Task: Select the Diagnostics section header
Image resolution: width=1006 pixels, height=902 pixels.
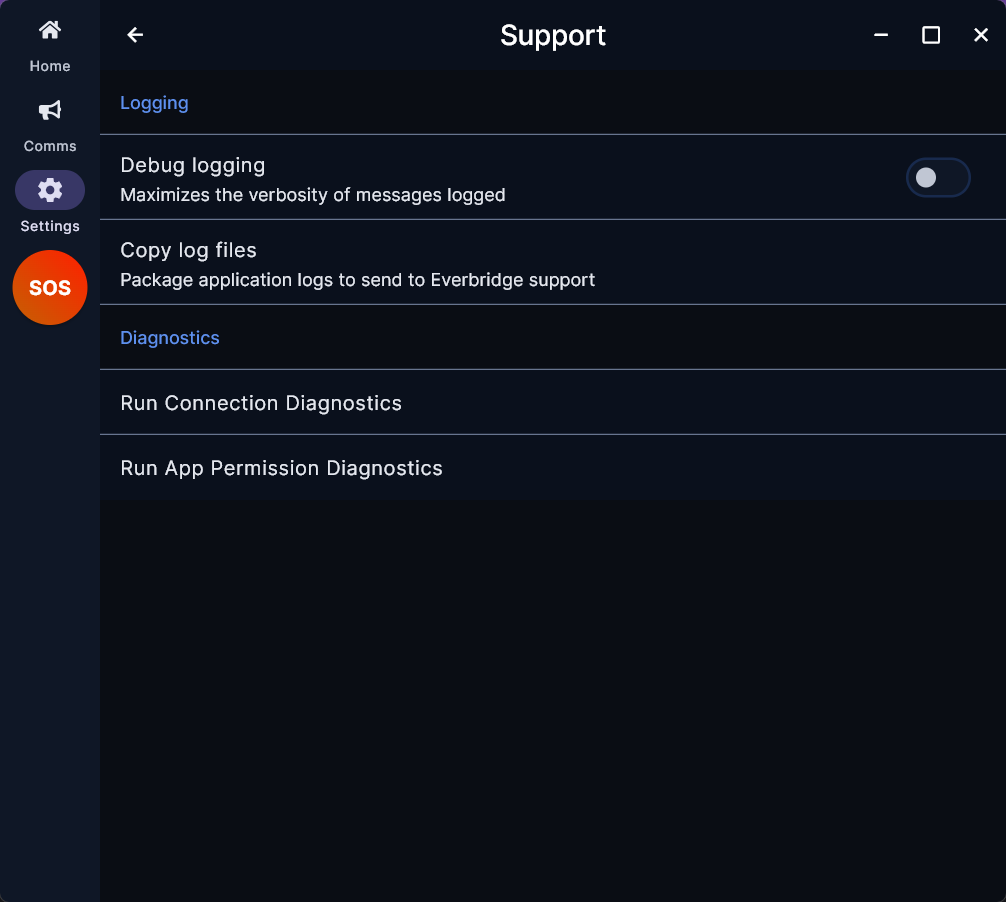Action: tap(169, 337)
